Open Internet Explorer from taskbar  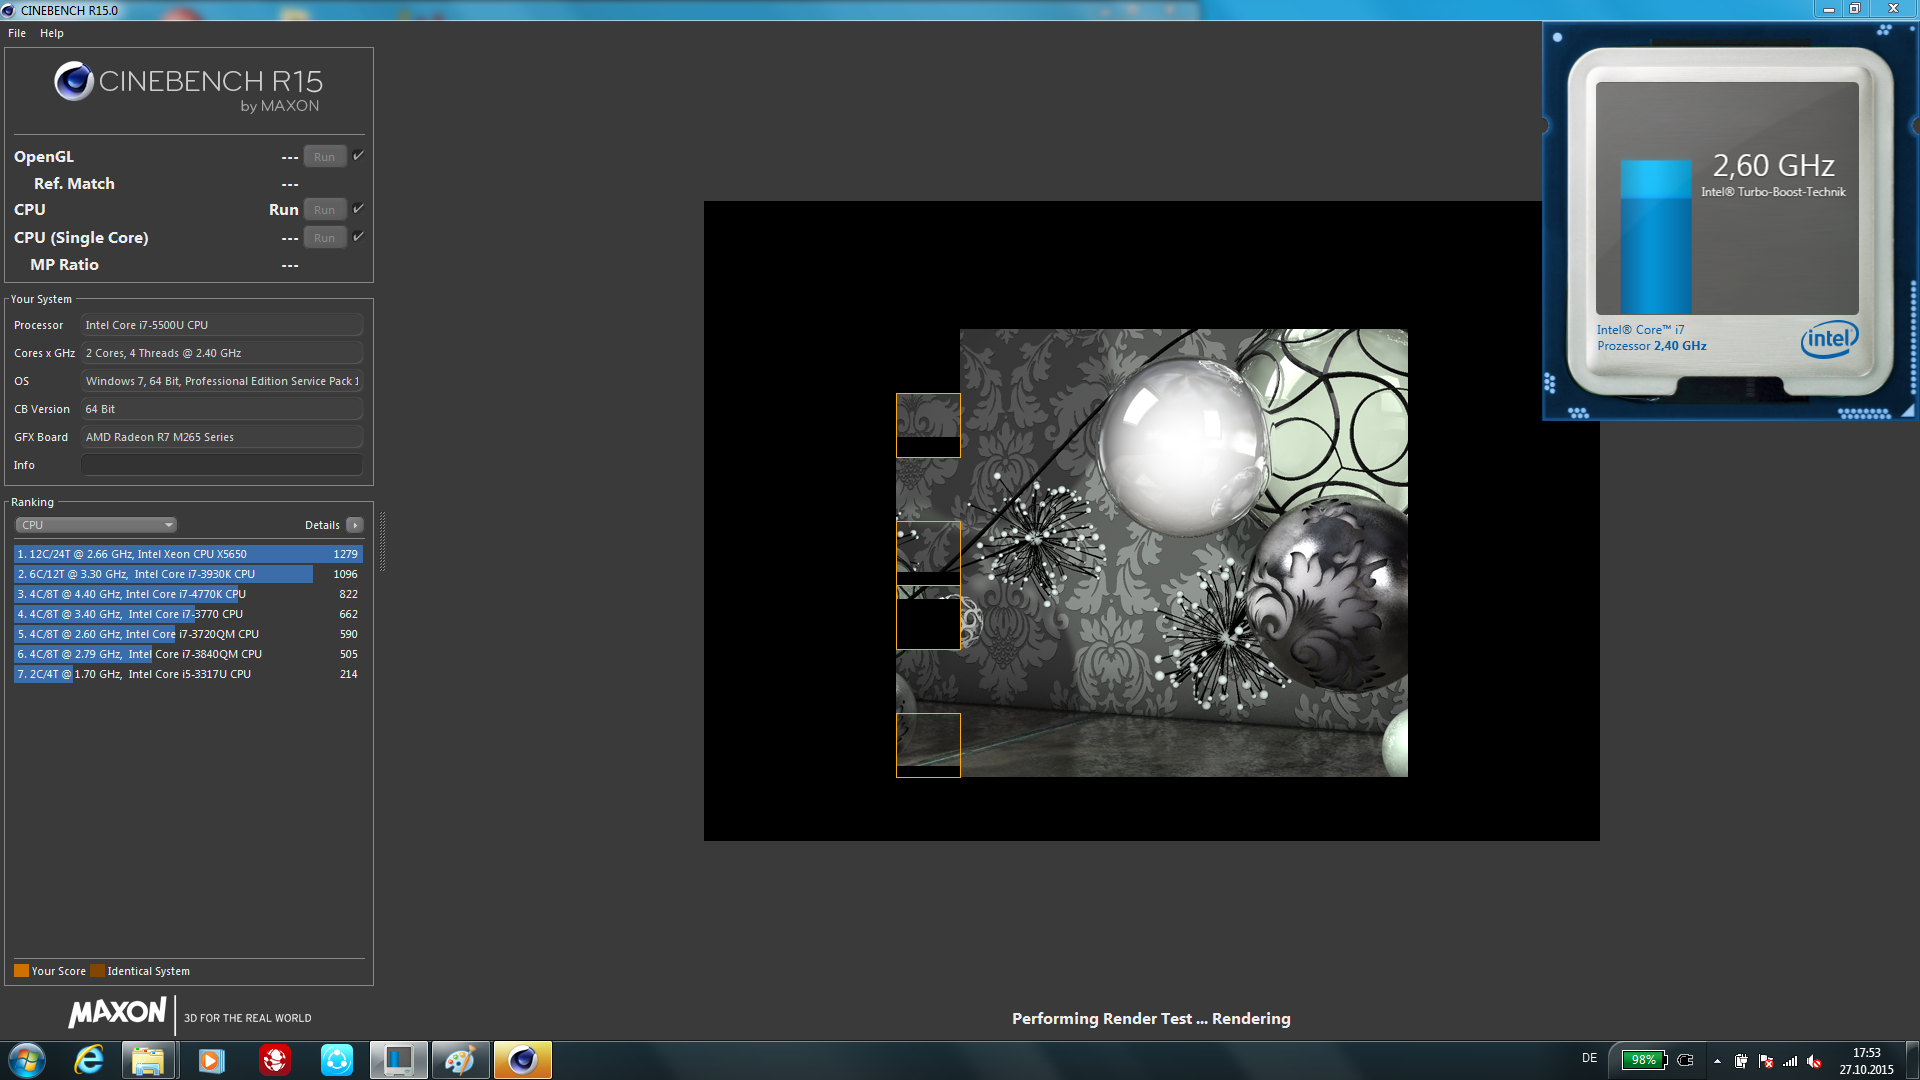point(89,1060)
